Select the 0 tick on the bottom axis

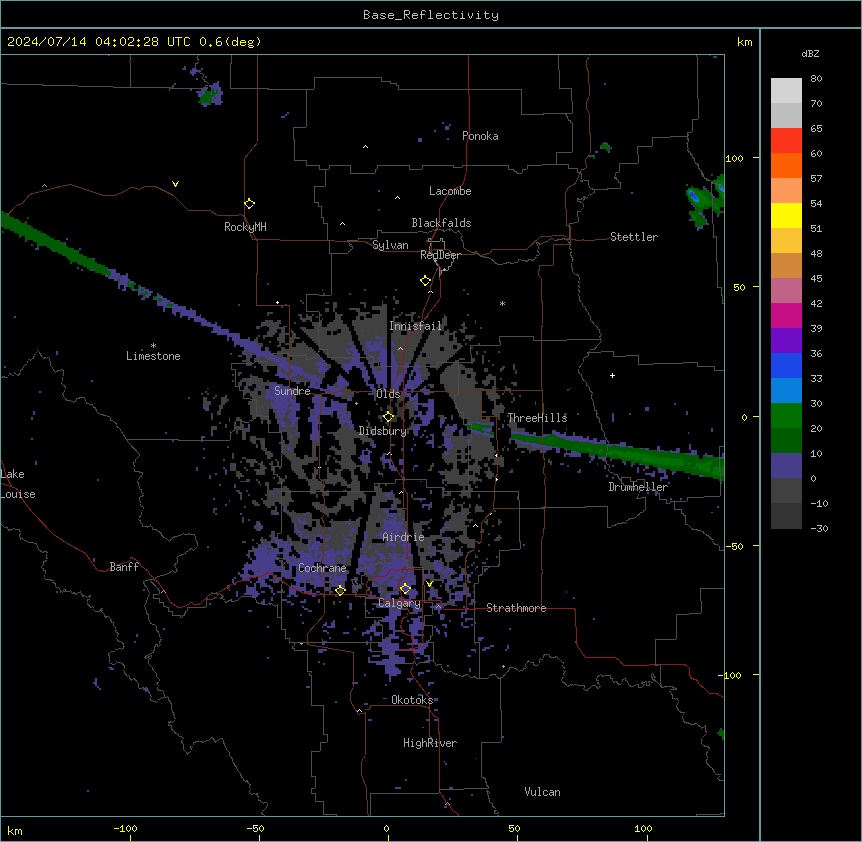(x=386, y=828)
